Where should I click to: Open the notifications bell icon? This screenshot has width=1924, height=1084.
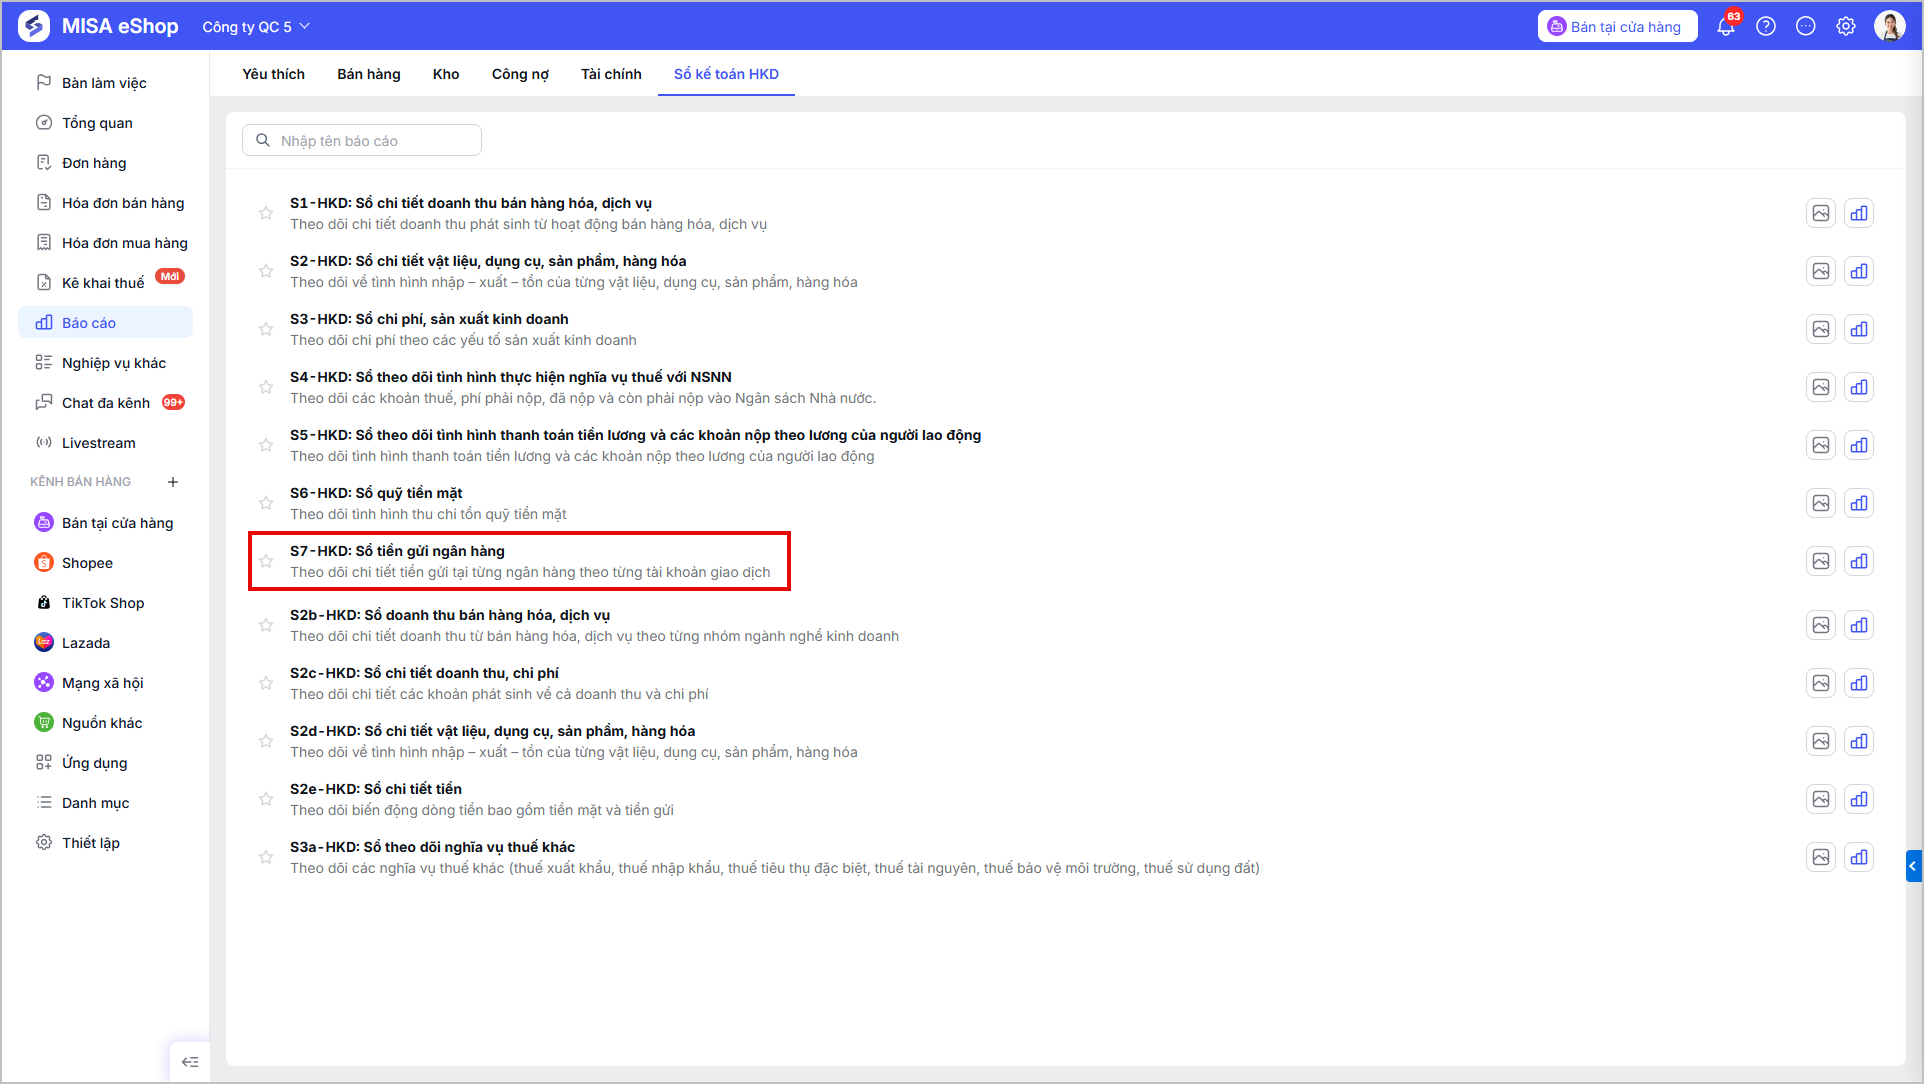pos(1726,27)
